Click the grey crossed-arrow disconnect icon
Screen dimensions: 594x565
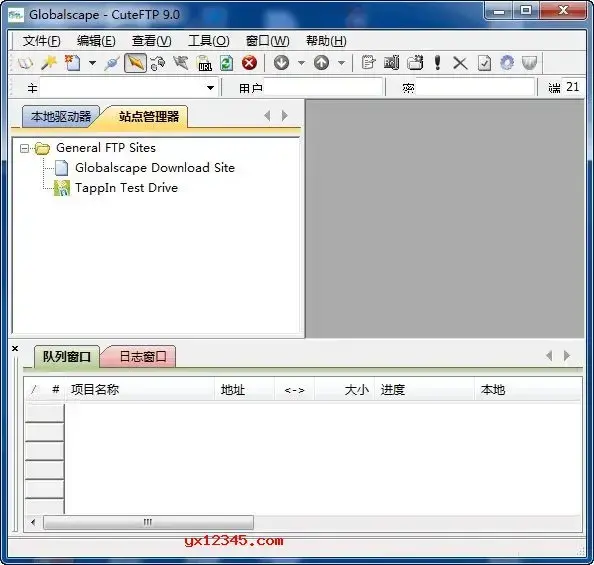(x=181, y=63)
